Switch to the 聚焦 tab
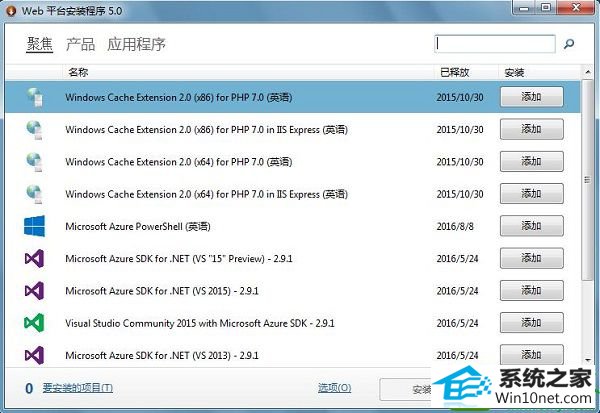The height and width of the screenshot is (413, 600). (40, 44)
